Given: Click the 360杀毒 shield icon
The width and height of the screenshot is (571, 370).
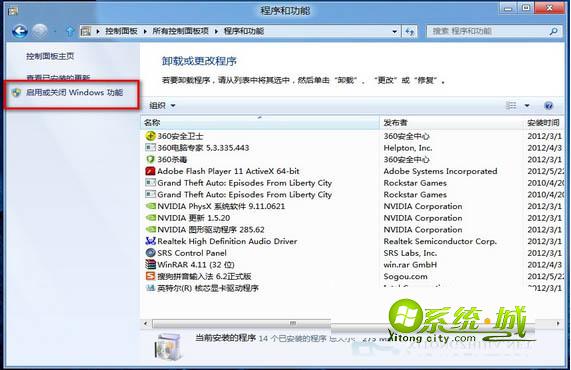Looking at the screenshot, I should pyautogui.click(x=150, y=159).
